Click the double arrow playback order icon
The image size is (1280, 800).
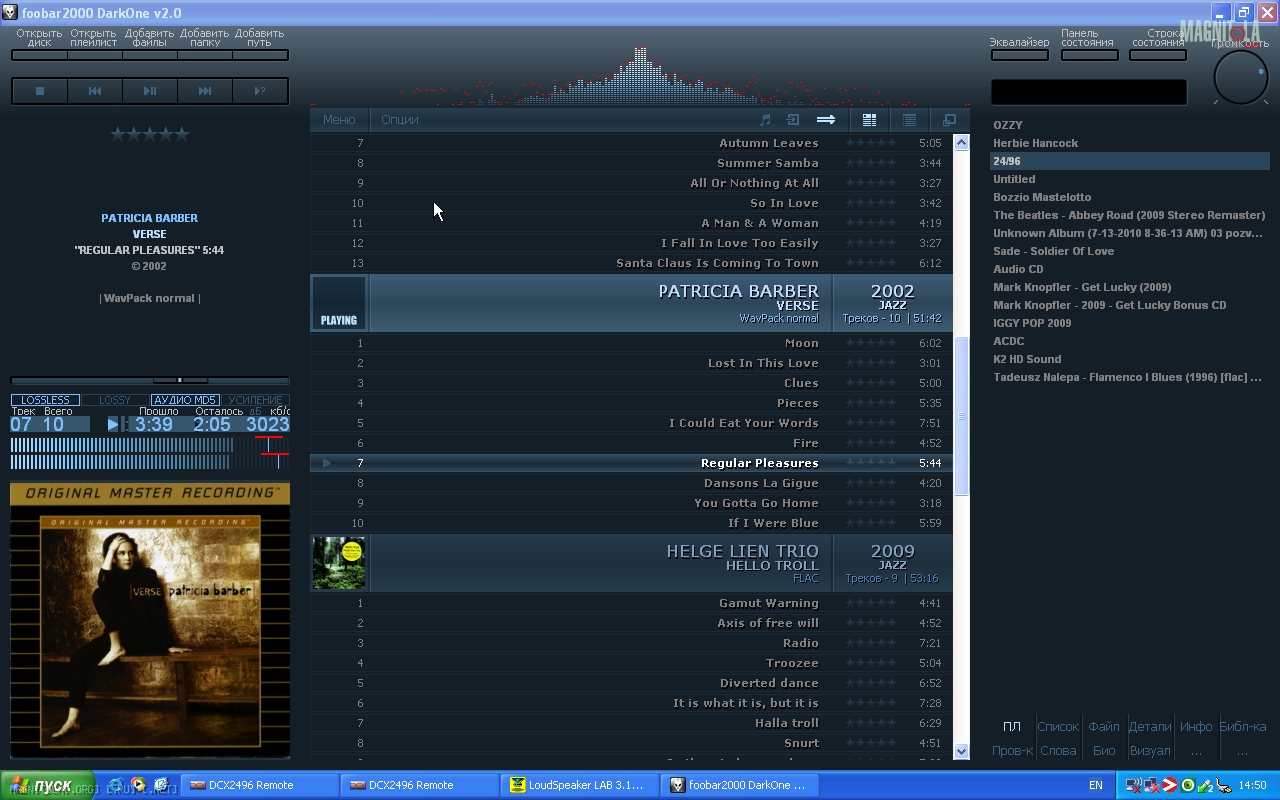[826, 120]
